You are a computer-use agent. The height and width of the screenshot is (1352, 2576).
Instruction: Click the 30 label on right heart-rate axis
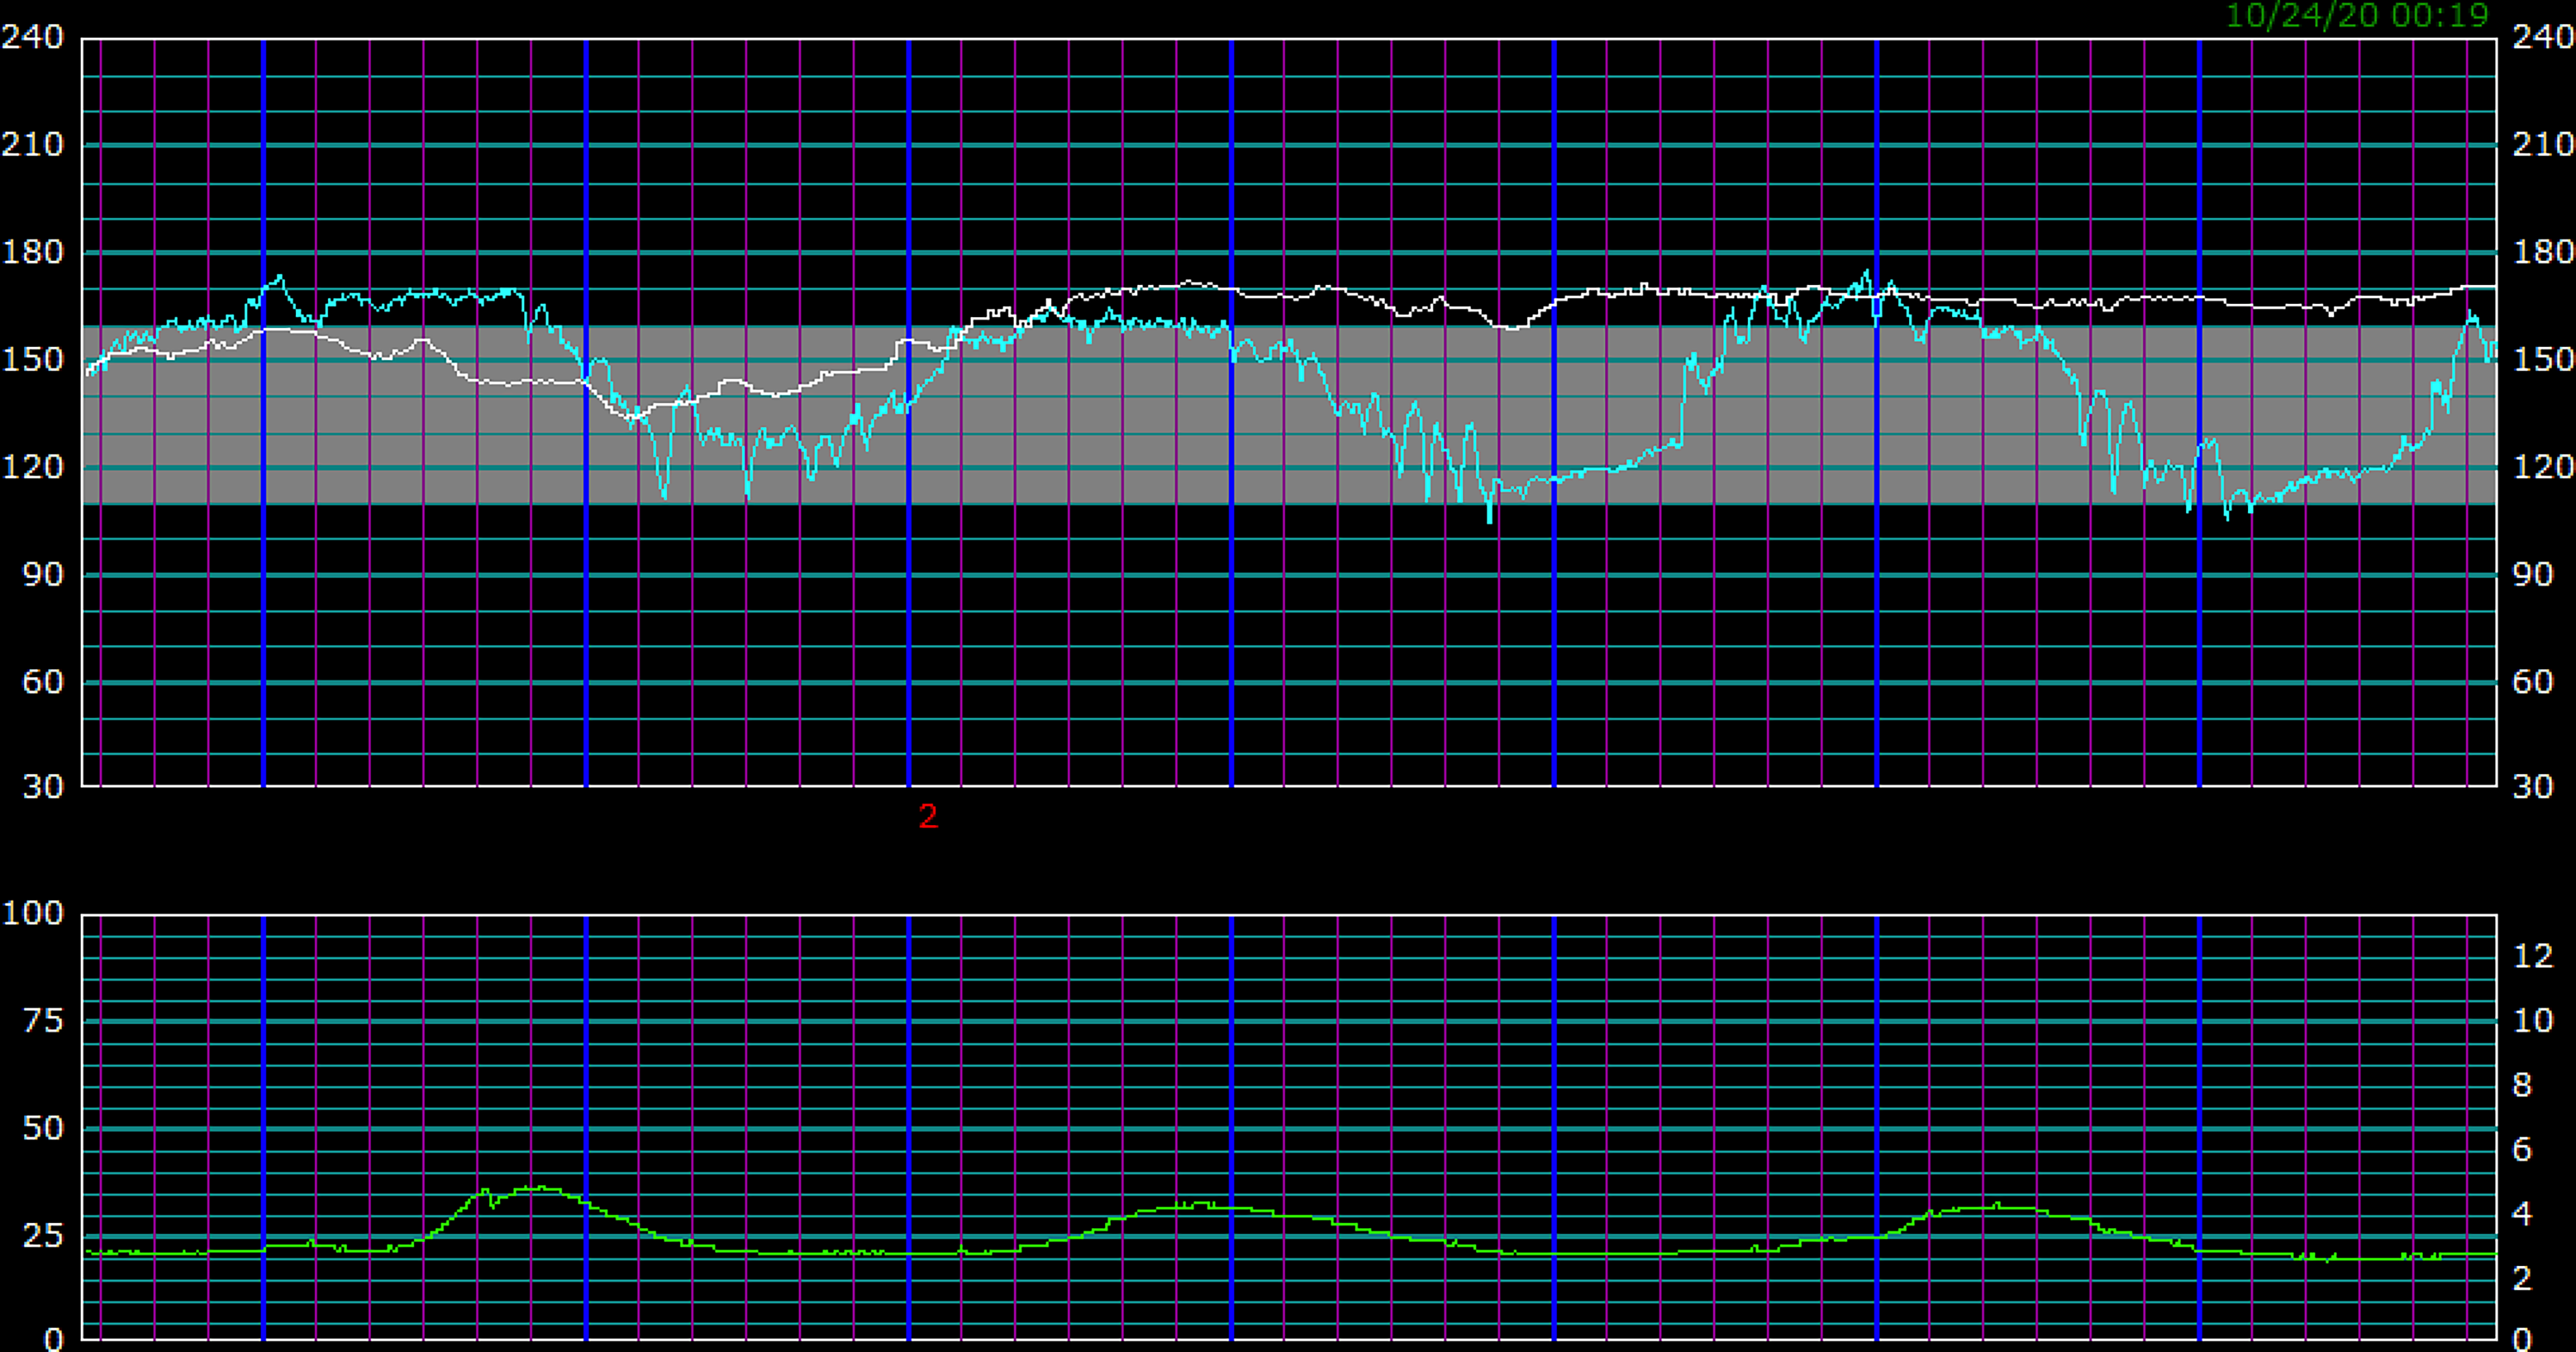2533,787
